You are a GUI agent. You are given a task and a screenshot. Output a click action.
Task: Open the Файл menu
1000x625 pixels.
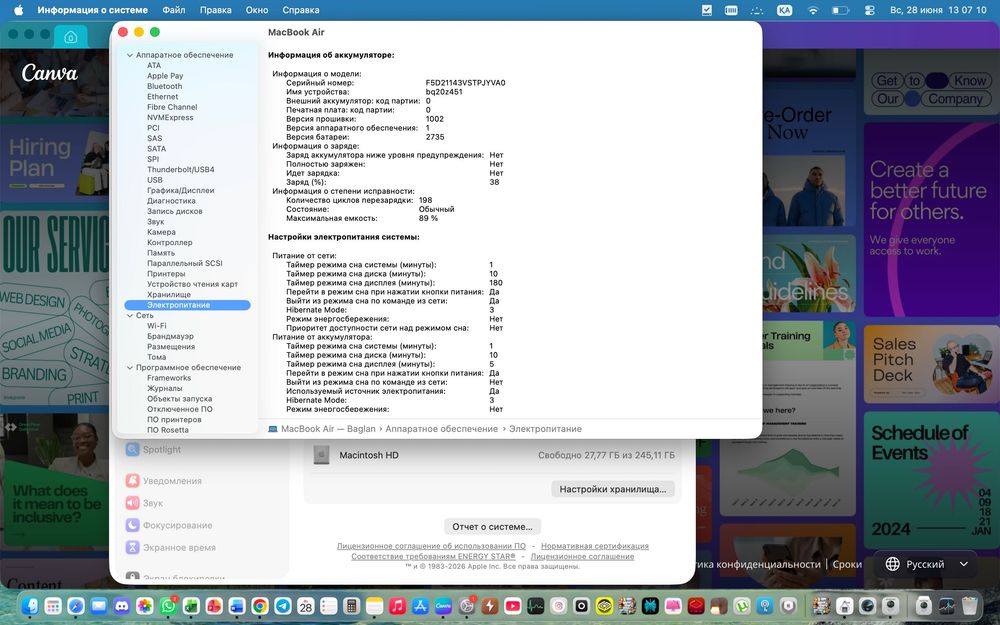(173, 10)
